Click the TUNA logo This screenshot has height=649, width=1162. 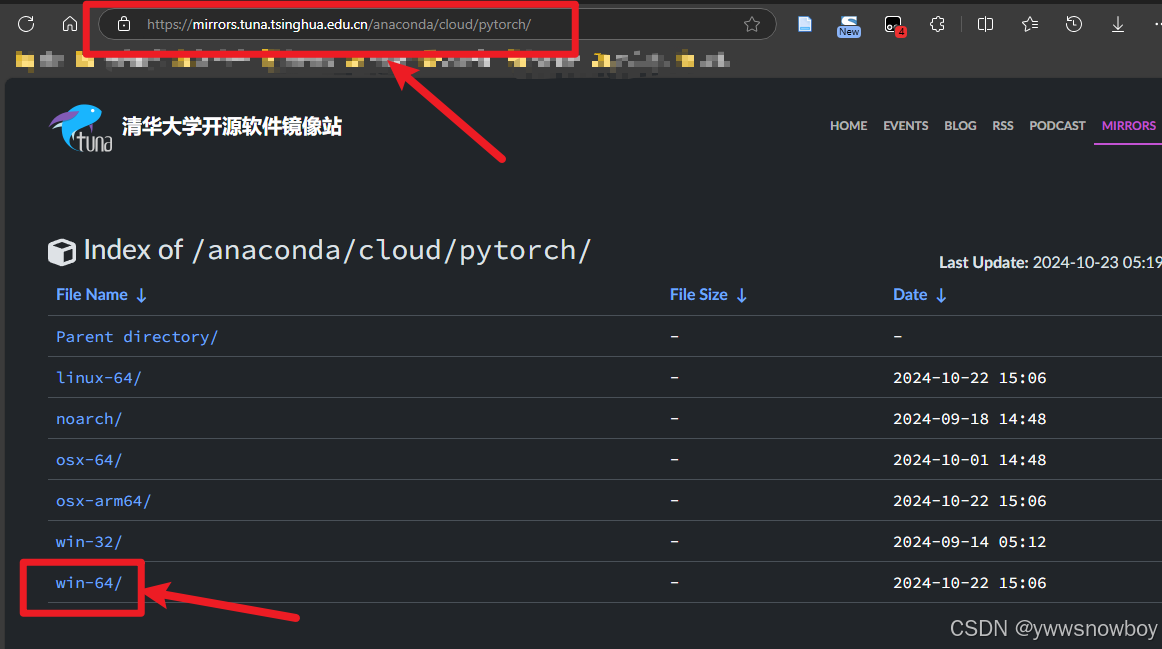coord(81,127)
